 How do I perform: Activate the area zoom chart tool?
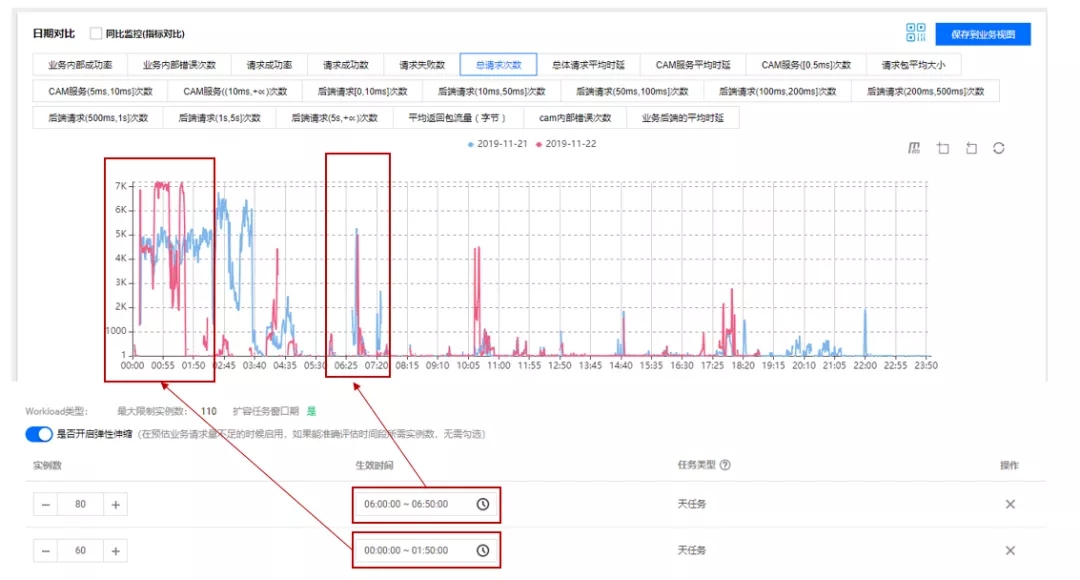[x=943, y=148]
